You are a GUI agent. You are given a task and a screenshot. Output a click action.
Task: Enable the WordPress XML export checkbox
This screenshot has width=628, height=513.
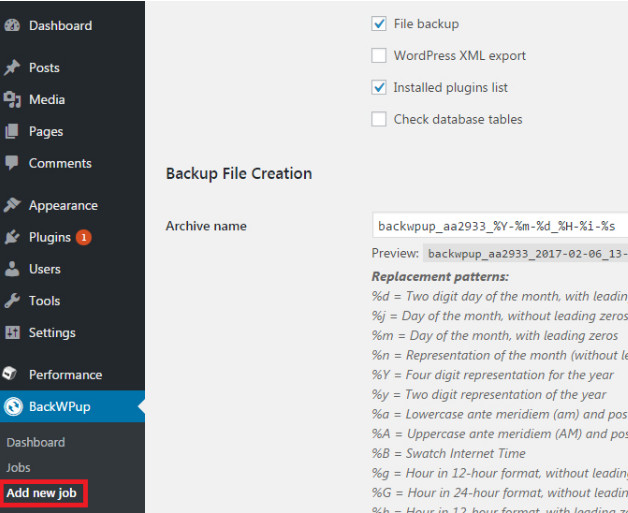click(378, 55)
